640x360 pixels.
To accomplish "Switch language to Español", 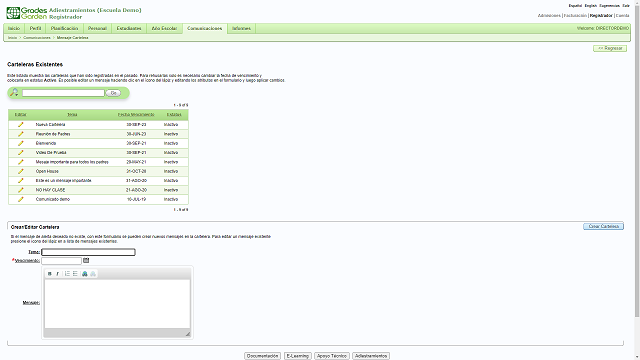I will pyautogui.click(x=575, y=6).
